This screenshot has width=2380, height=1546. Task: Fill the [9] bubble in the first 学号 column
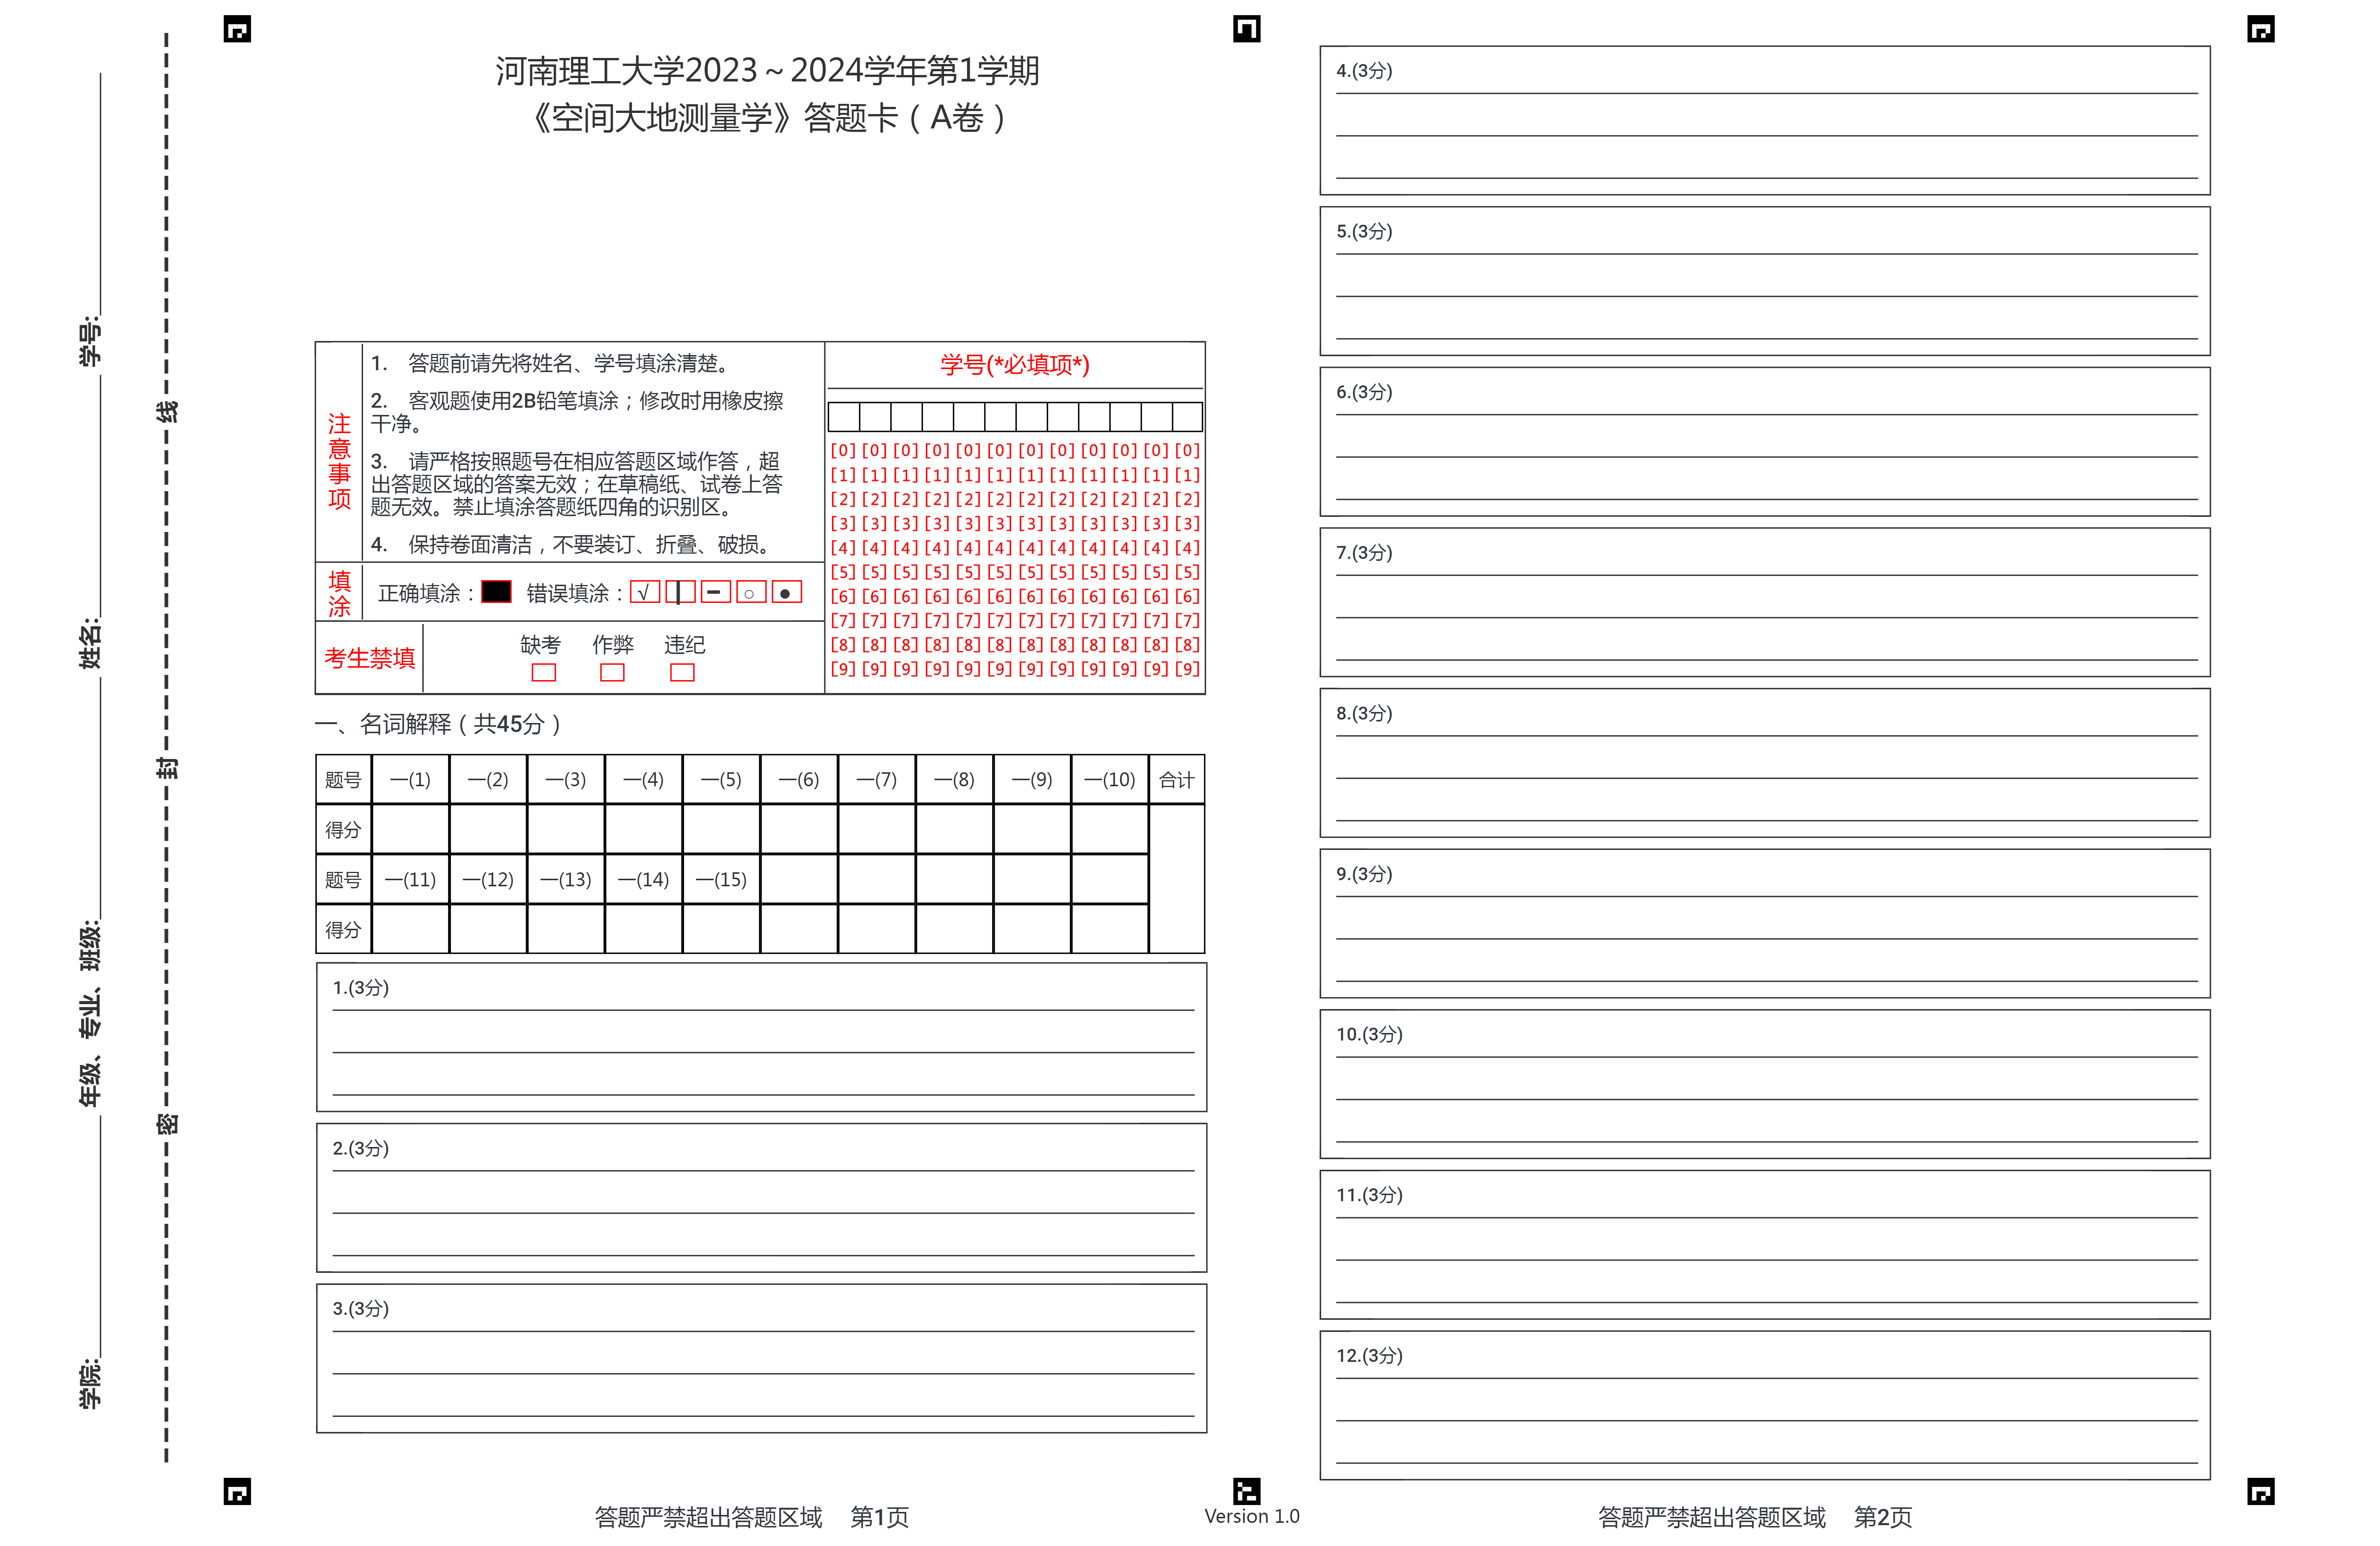[x=843, y=669]
